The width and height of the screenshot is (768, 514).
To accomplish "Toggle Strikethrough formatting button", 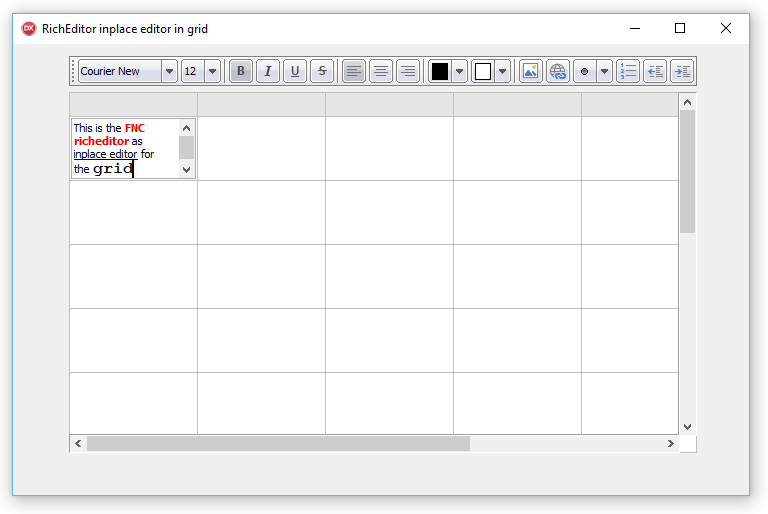I will click(x=322, y=72).
